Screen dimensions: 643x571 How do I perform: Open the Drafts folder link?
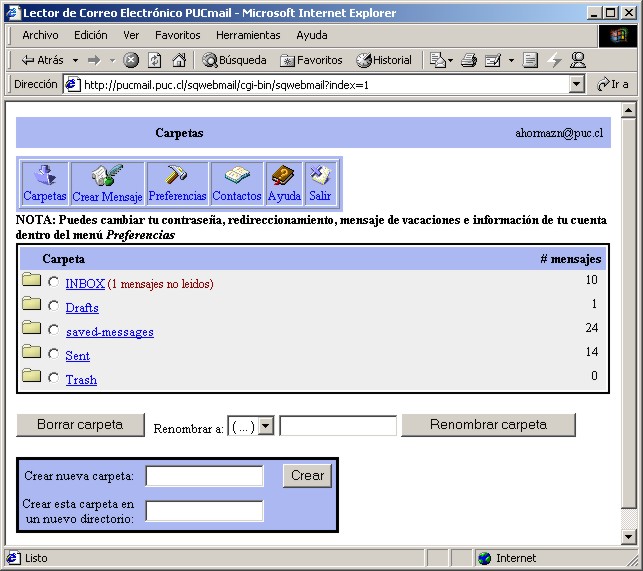point(82,308)
